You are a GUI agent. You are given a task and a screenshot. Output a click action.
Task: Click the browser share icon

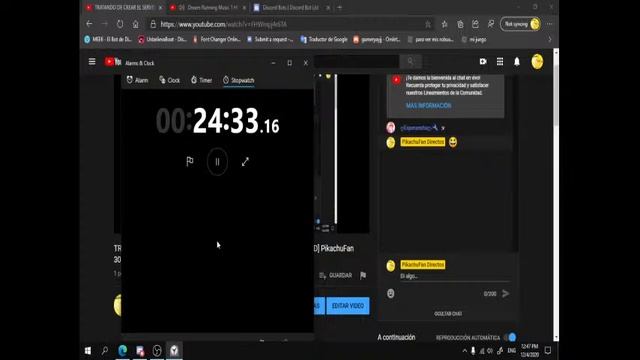476,24
